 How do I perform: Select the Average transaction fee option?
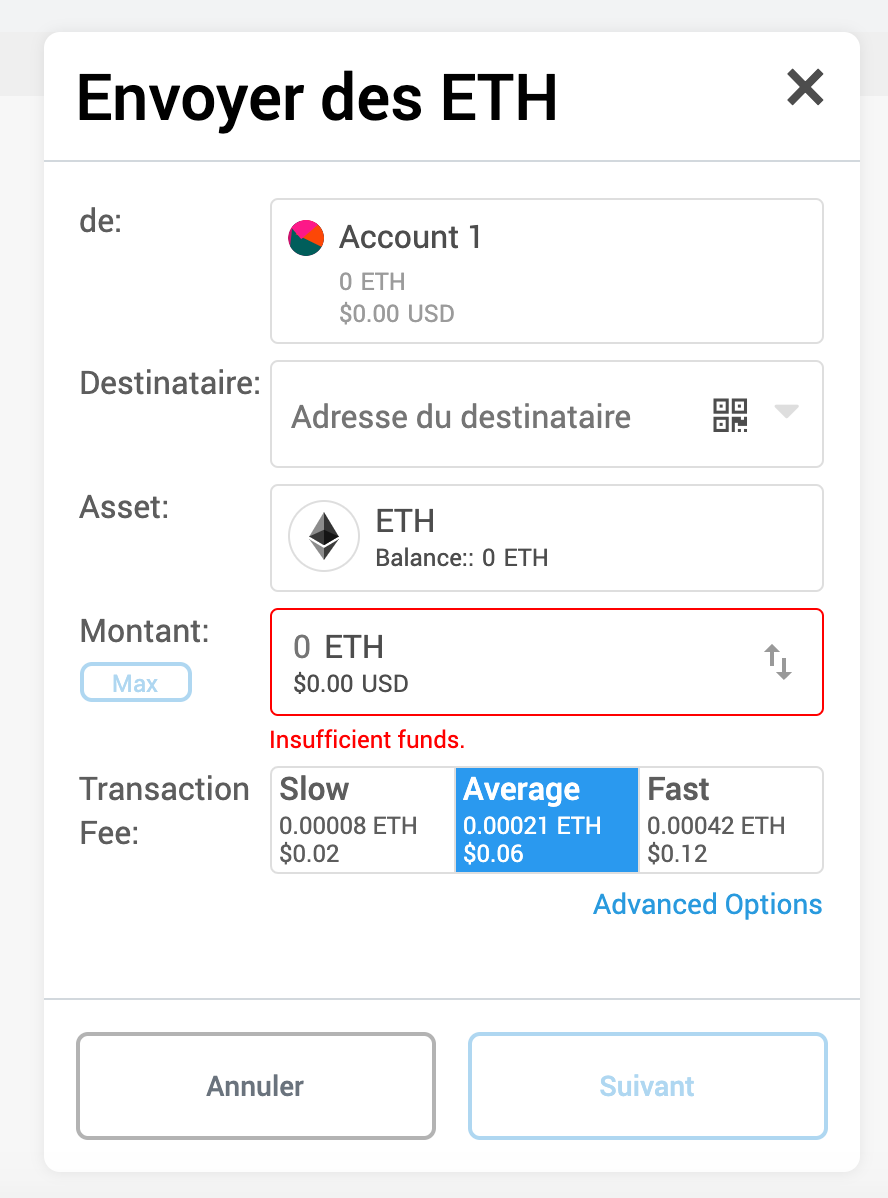pos(546,820)
